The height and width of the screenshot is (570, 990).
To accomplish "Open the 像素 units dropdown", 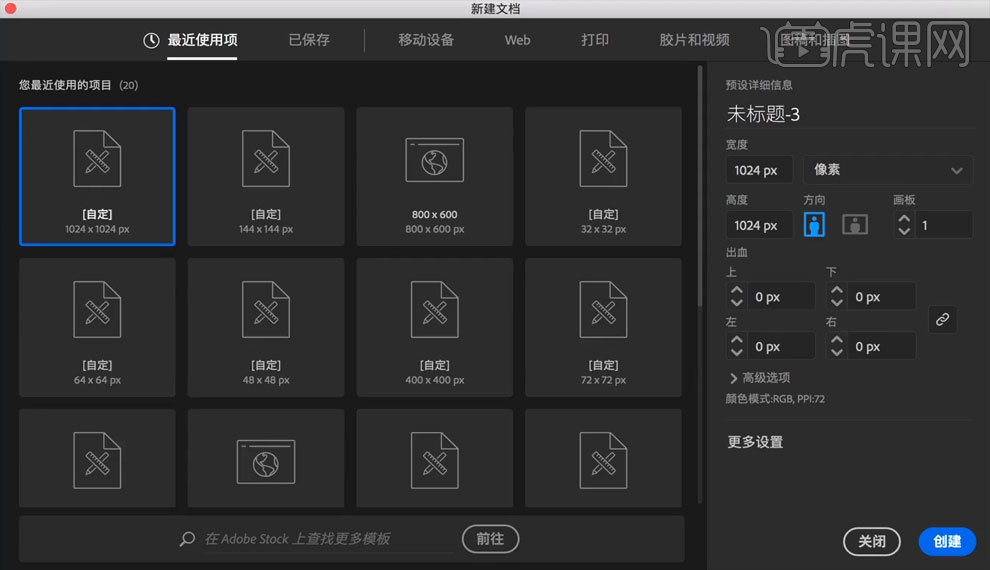I will (x=888, y=170).
